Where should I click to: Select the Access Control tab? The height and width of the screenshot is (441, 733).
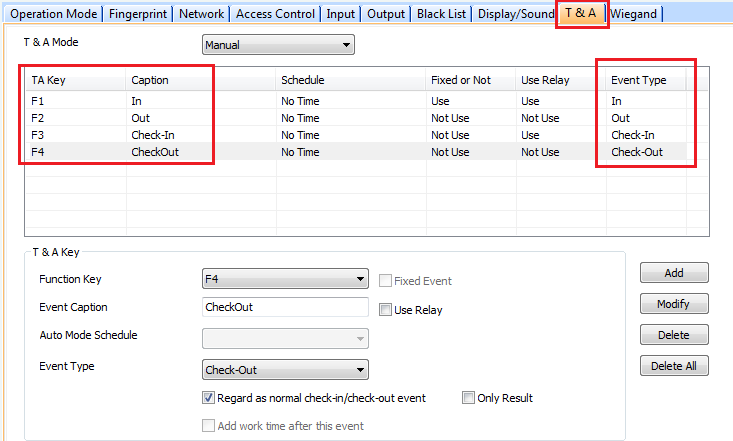coord(275,14)
